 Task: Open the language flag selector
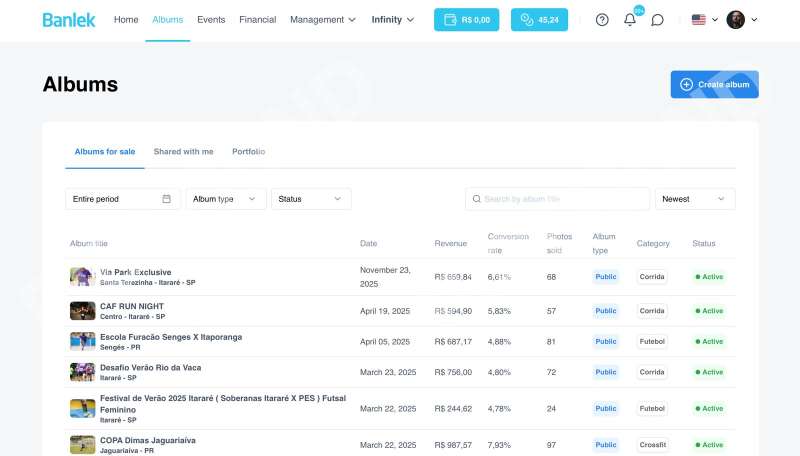point(704,20)
